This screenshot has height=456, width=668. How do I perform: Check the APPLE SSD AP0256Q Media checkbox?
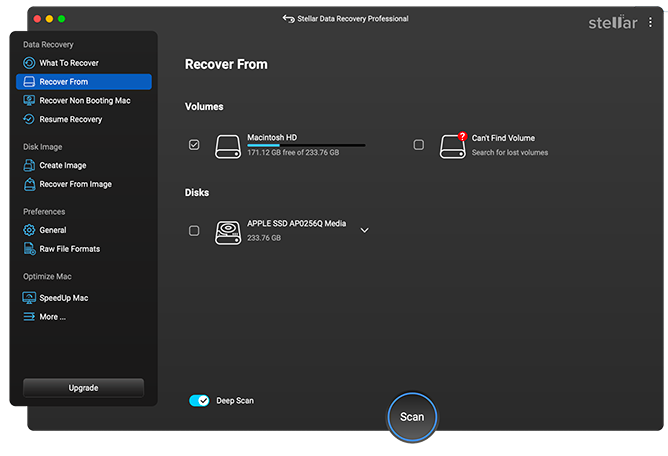pyautogui.click(x=194, y=231)
